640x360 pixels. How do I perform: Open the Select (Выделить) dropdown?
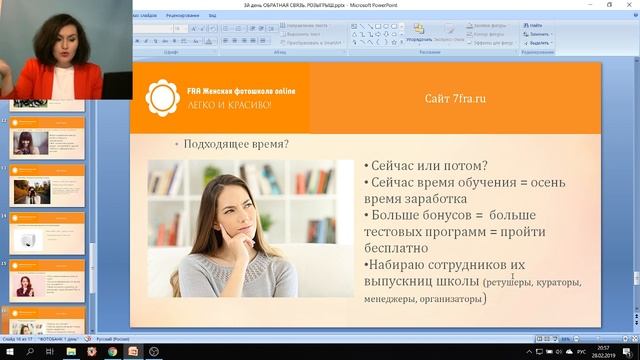click(538, 42)
